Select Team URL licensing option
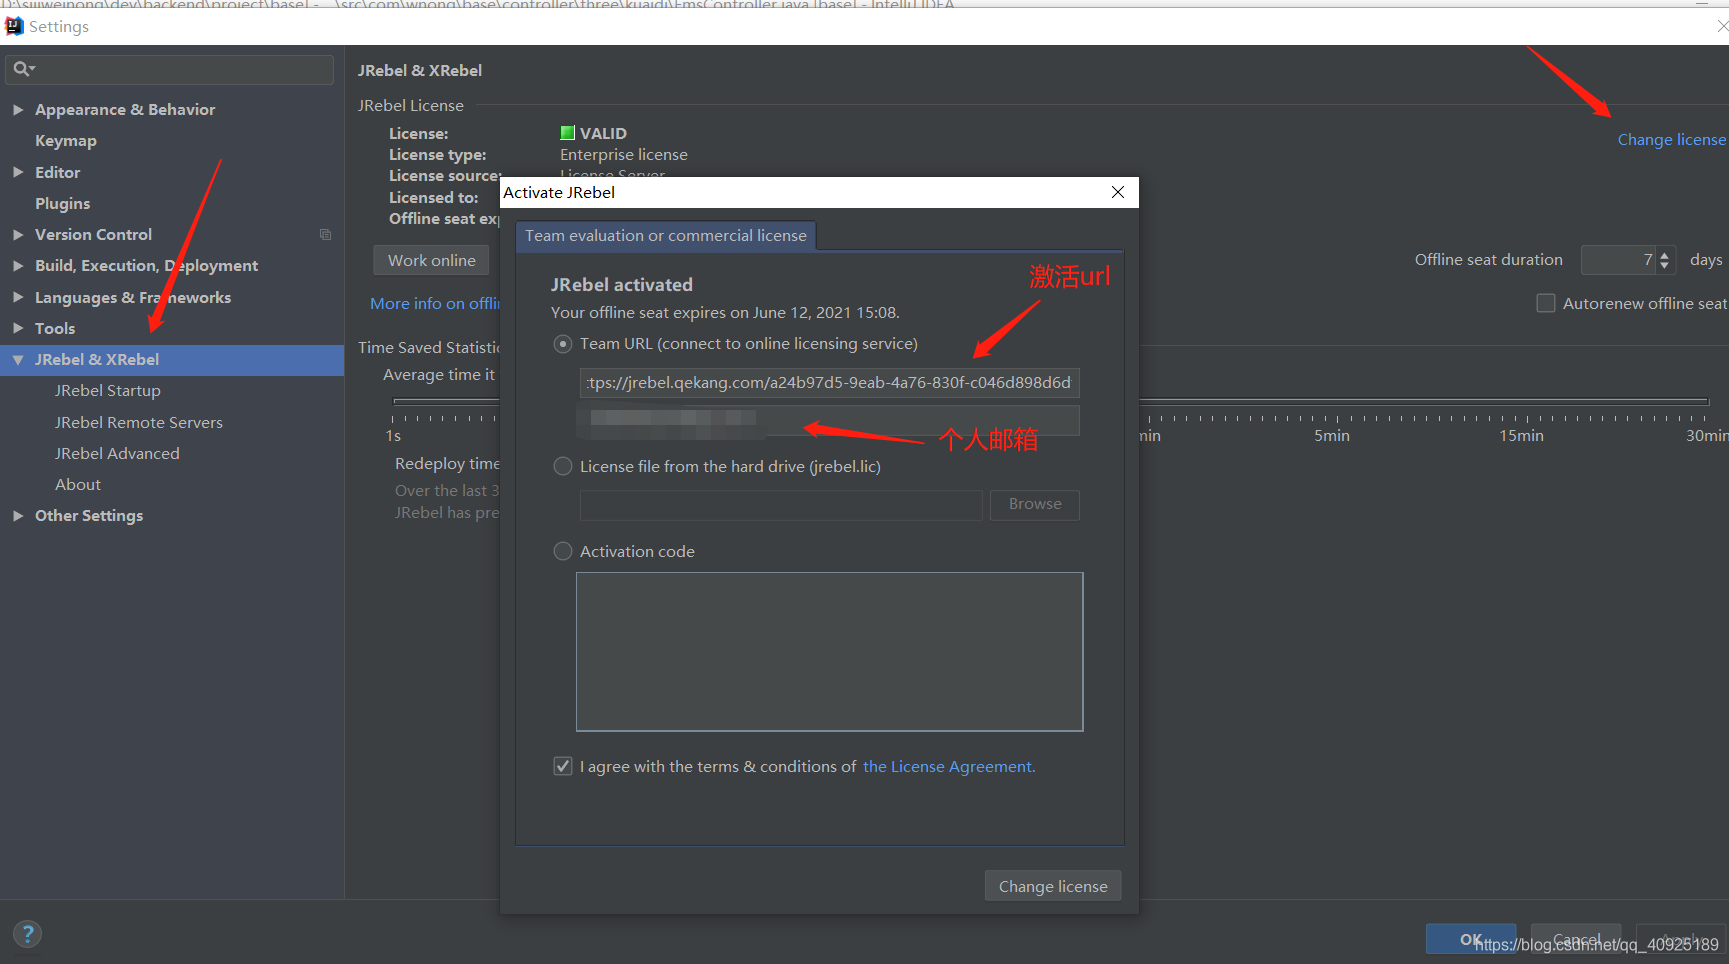1729x964 pixels. click(x=563, y=344)
